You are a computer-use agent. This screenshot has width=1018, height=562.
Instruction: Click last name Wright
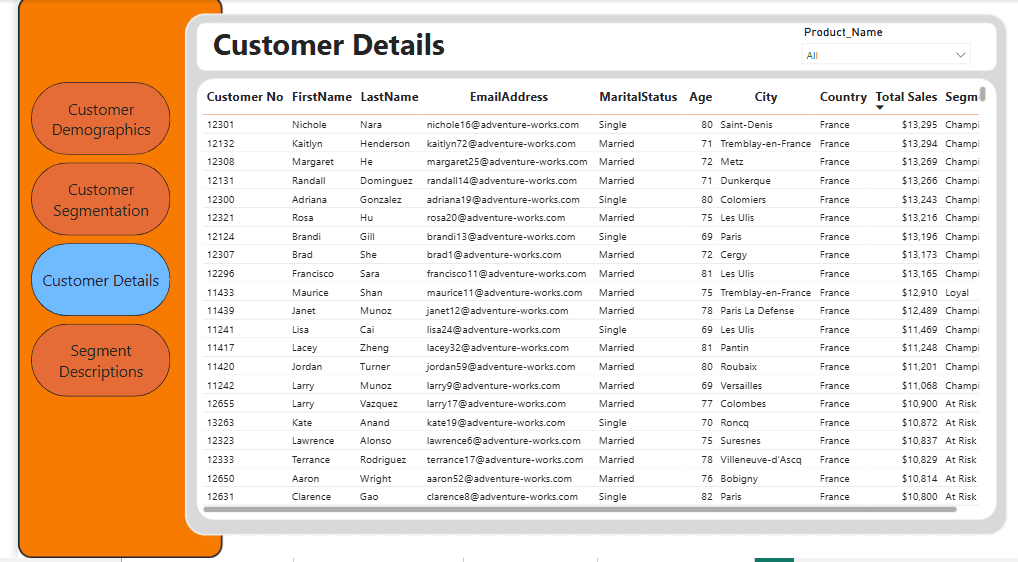click(376, 478)
